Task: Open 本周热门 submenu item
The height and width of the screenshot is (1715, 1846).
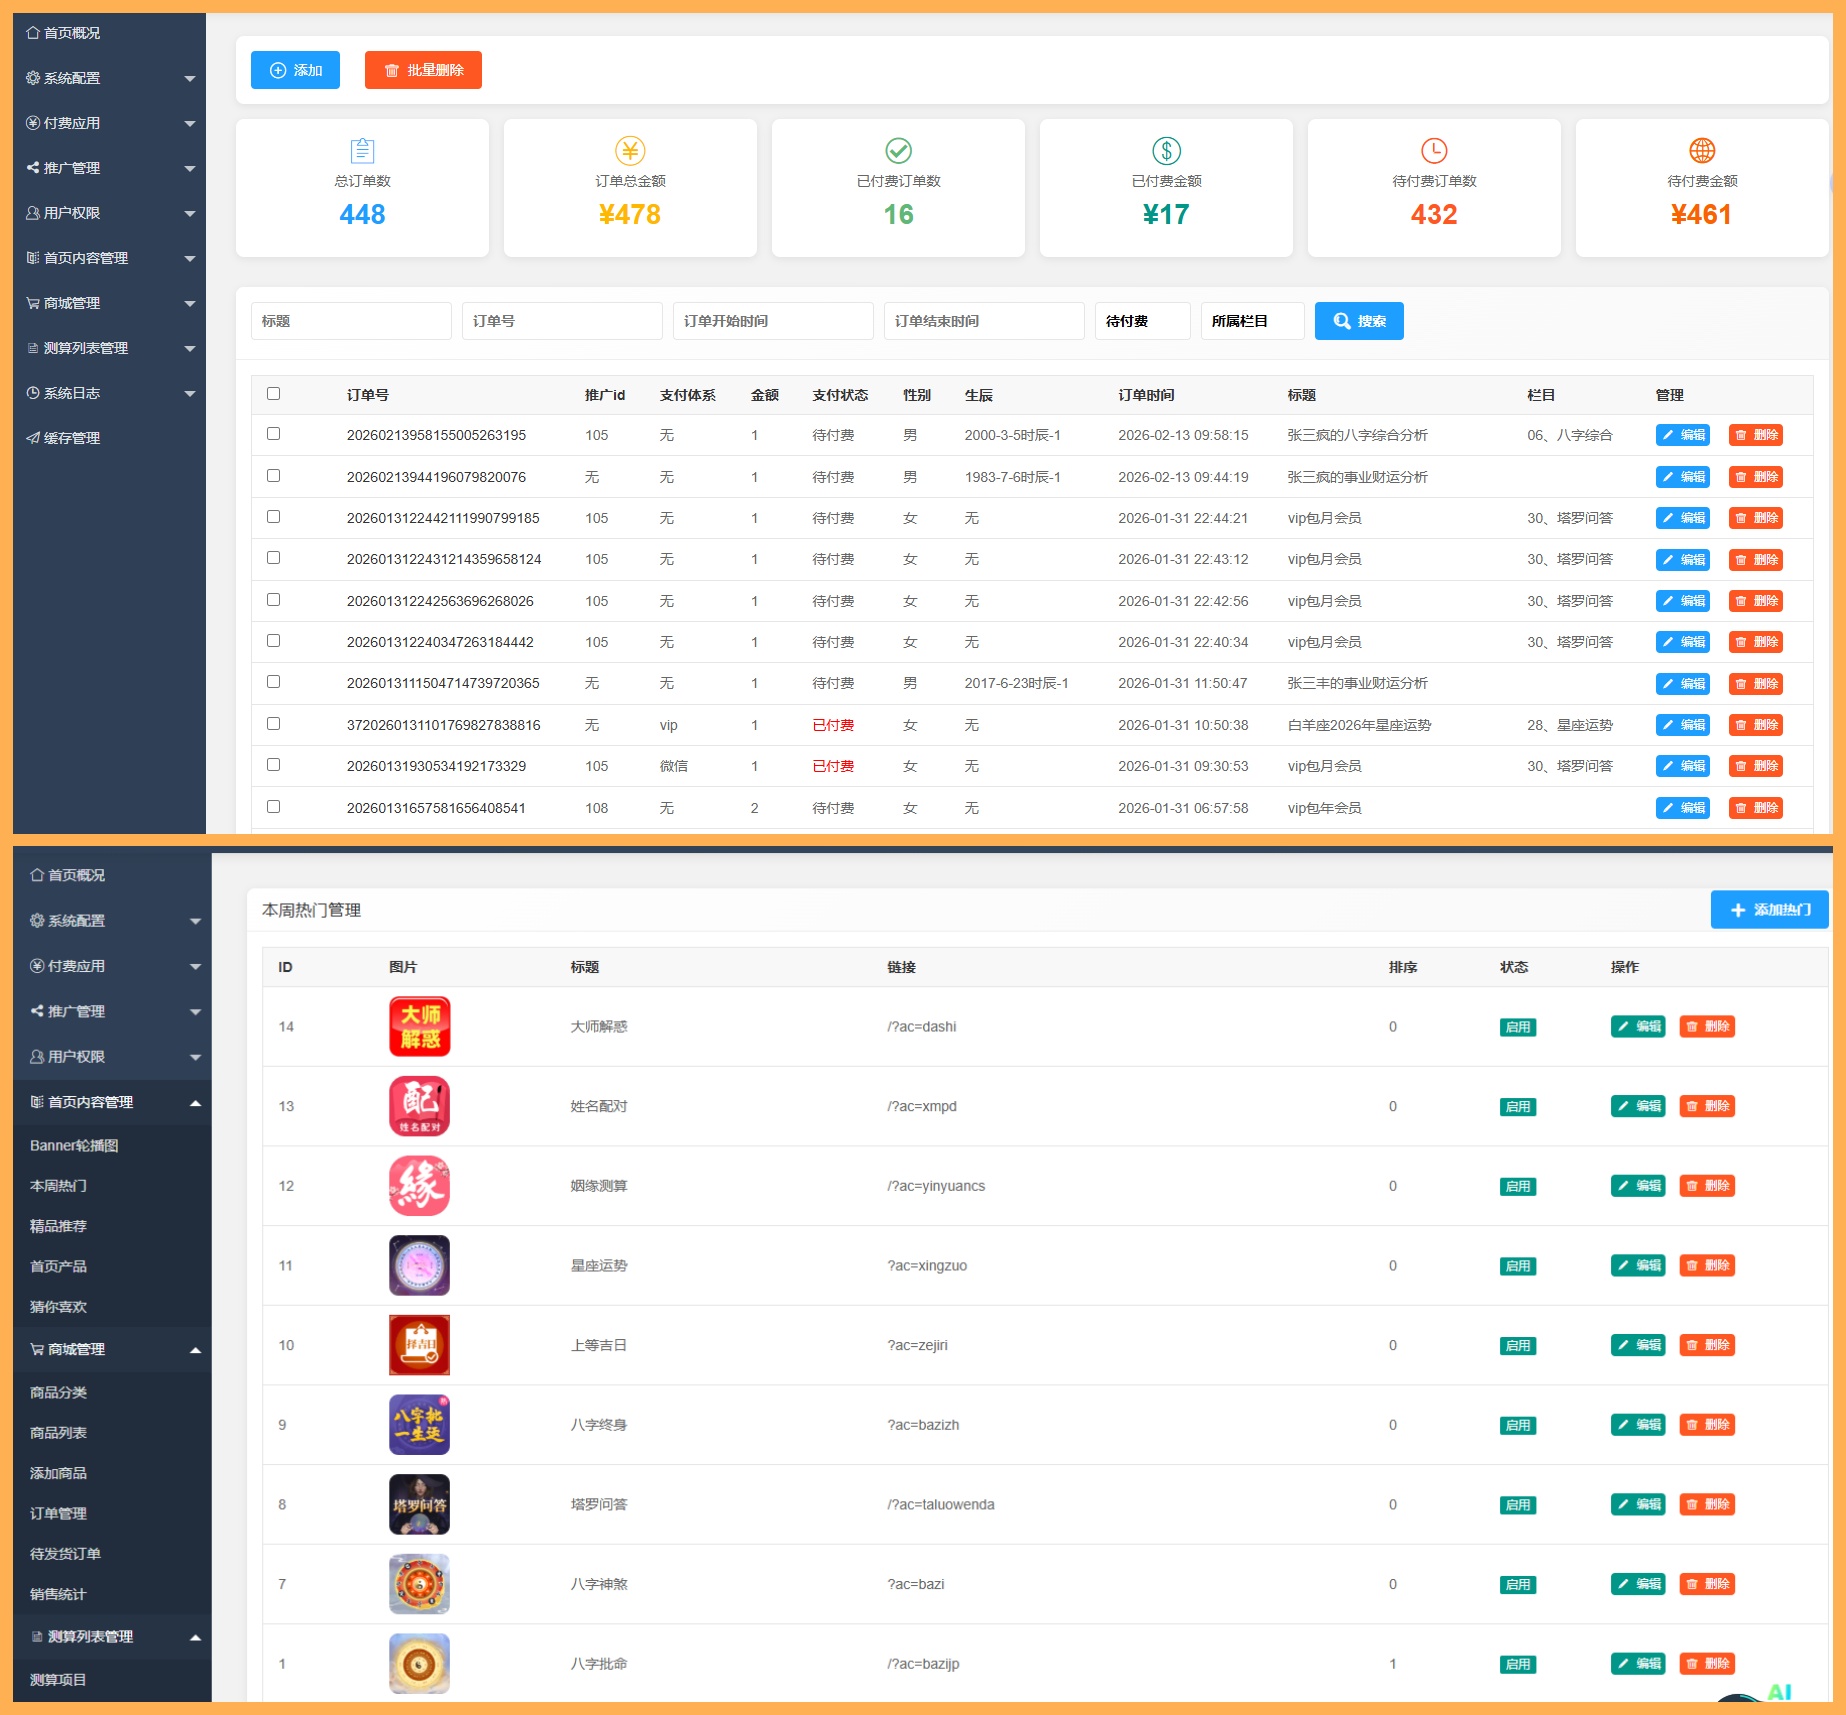Action: click(x=58, y=1186)
